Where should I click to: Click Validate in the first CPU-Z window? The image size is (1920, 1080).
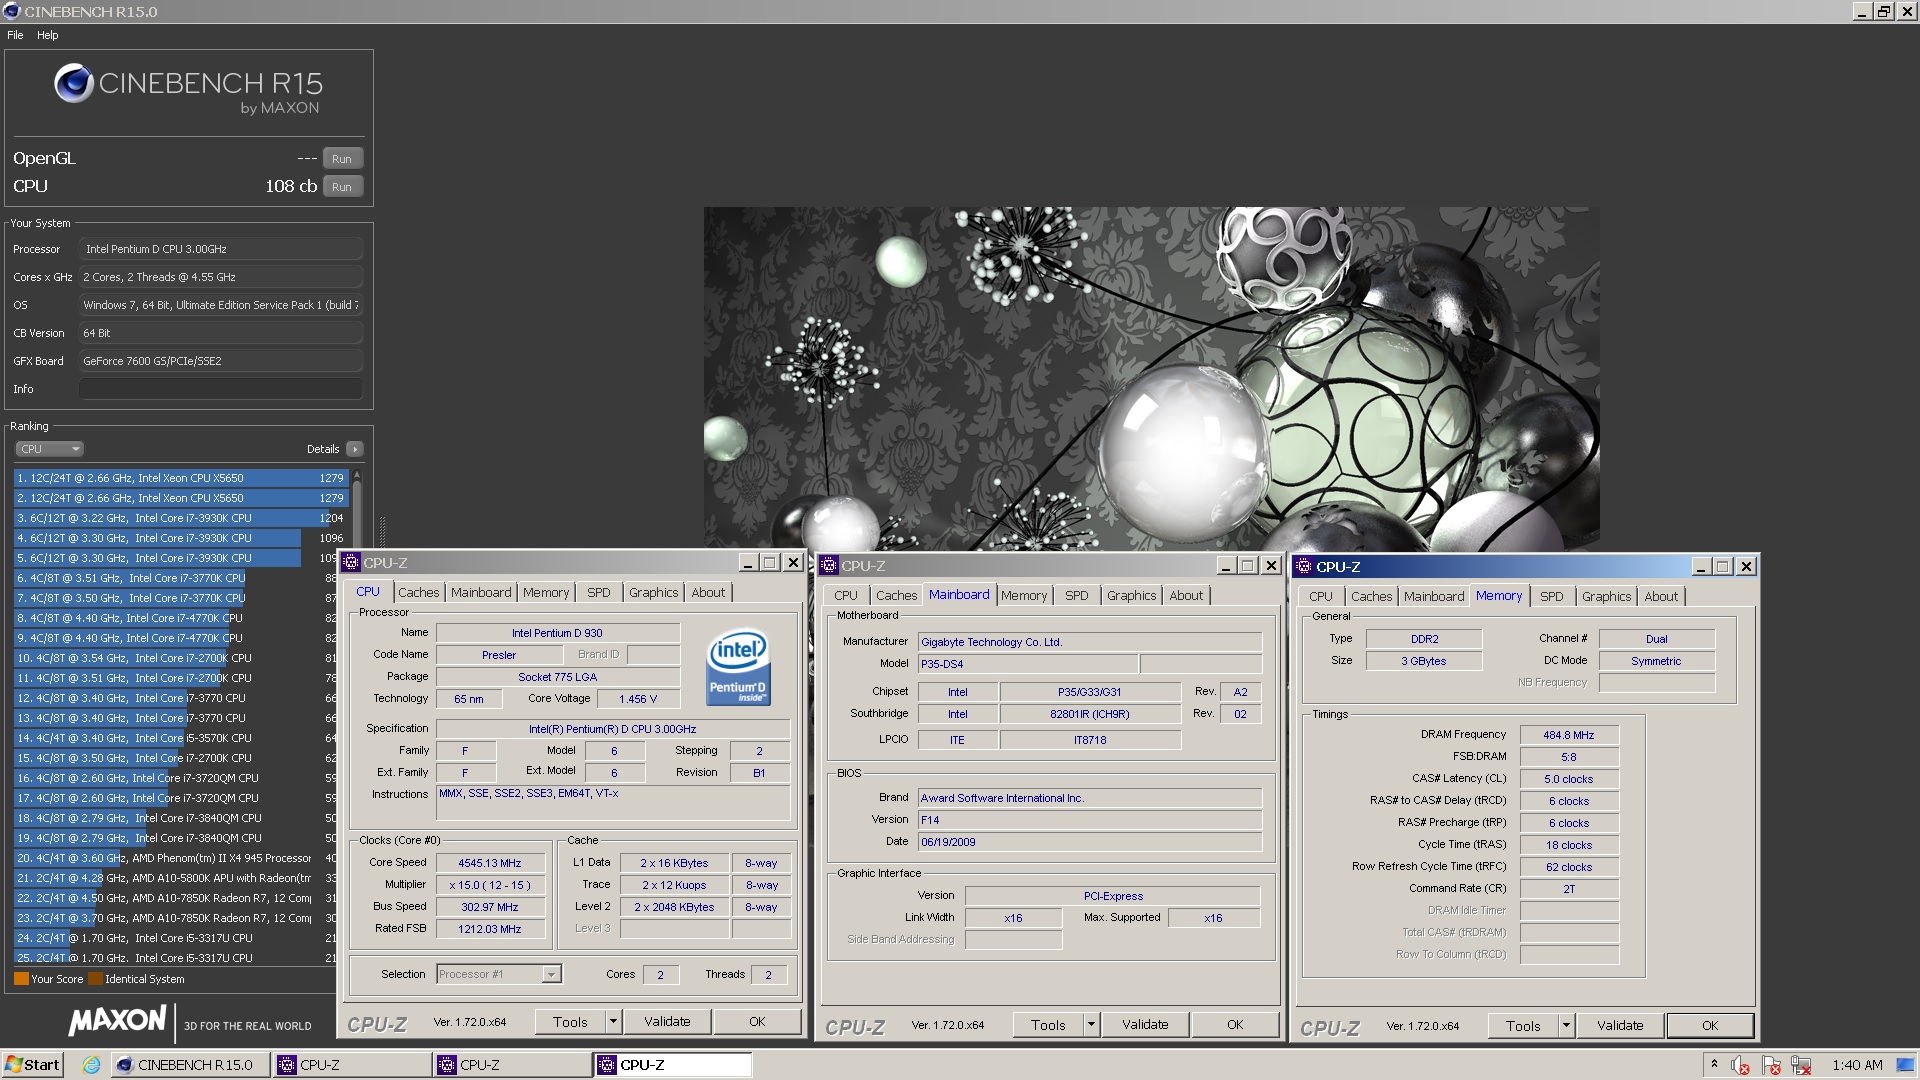coord(667,1022)
